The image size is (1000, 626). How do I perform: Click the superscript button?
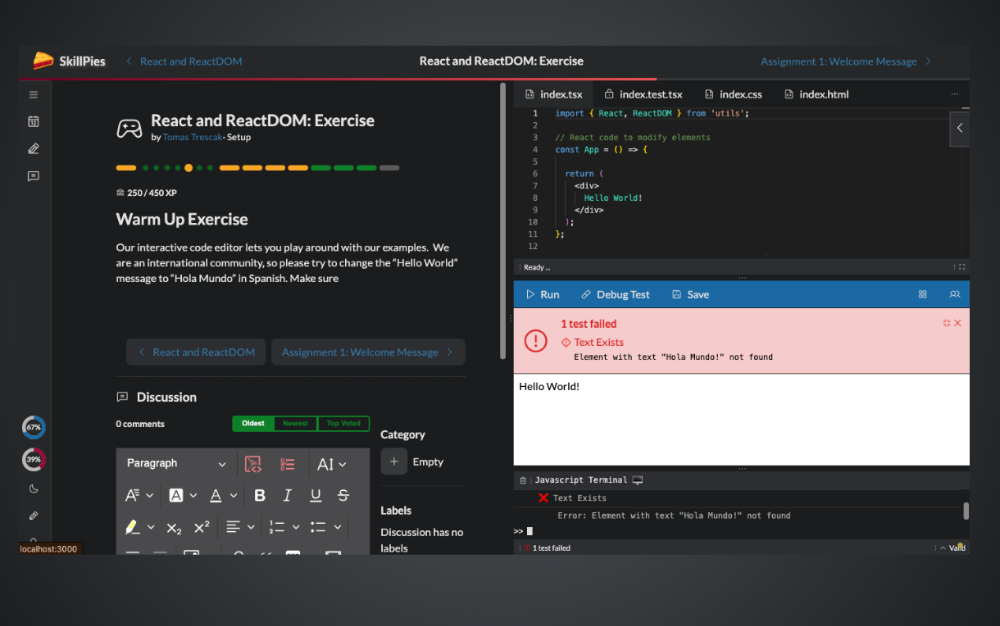[x=201, y=527]
